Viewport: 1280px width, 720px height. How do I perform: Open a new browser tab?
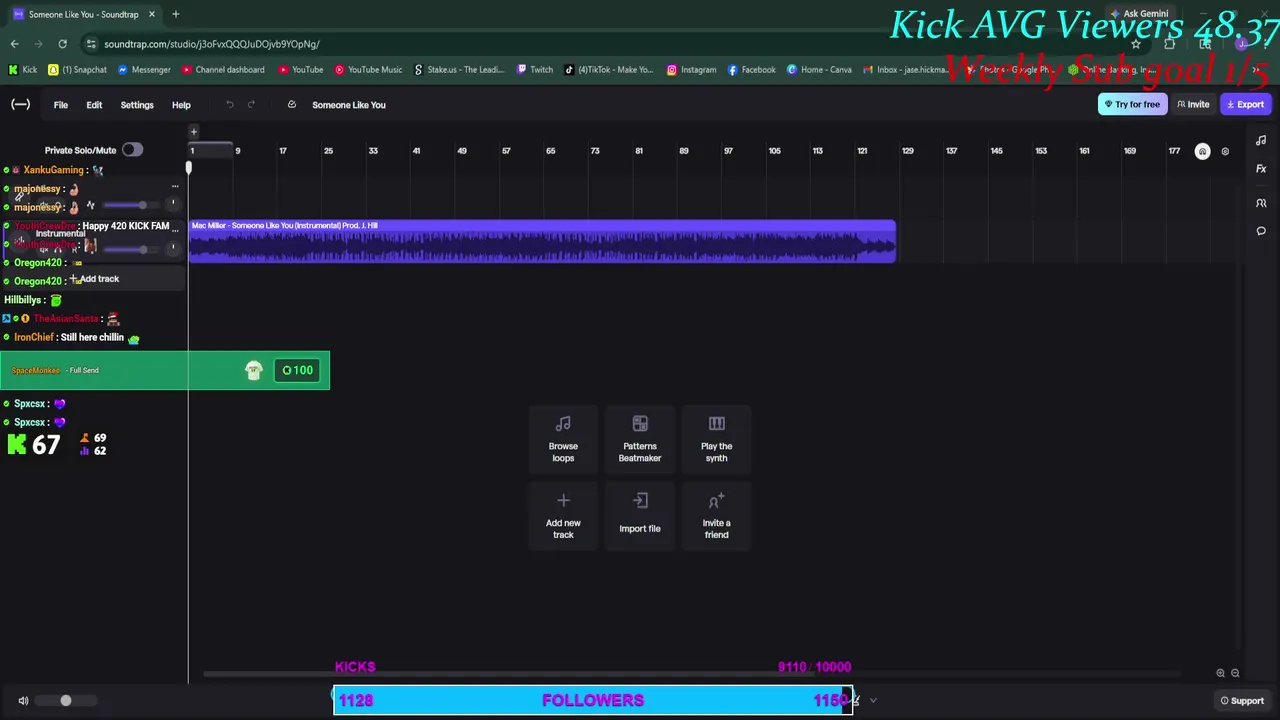[x=175, y=14]
